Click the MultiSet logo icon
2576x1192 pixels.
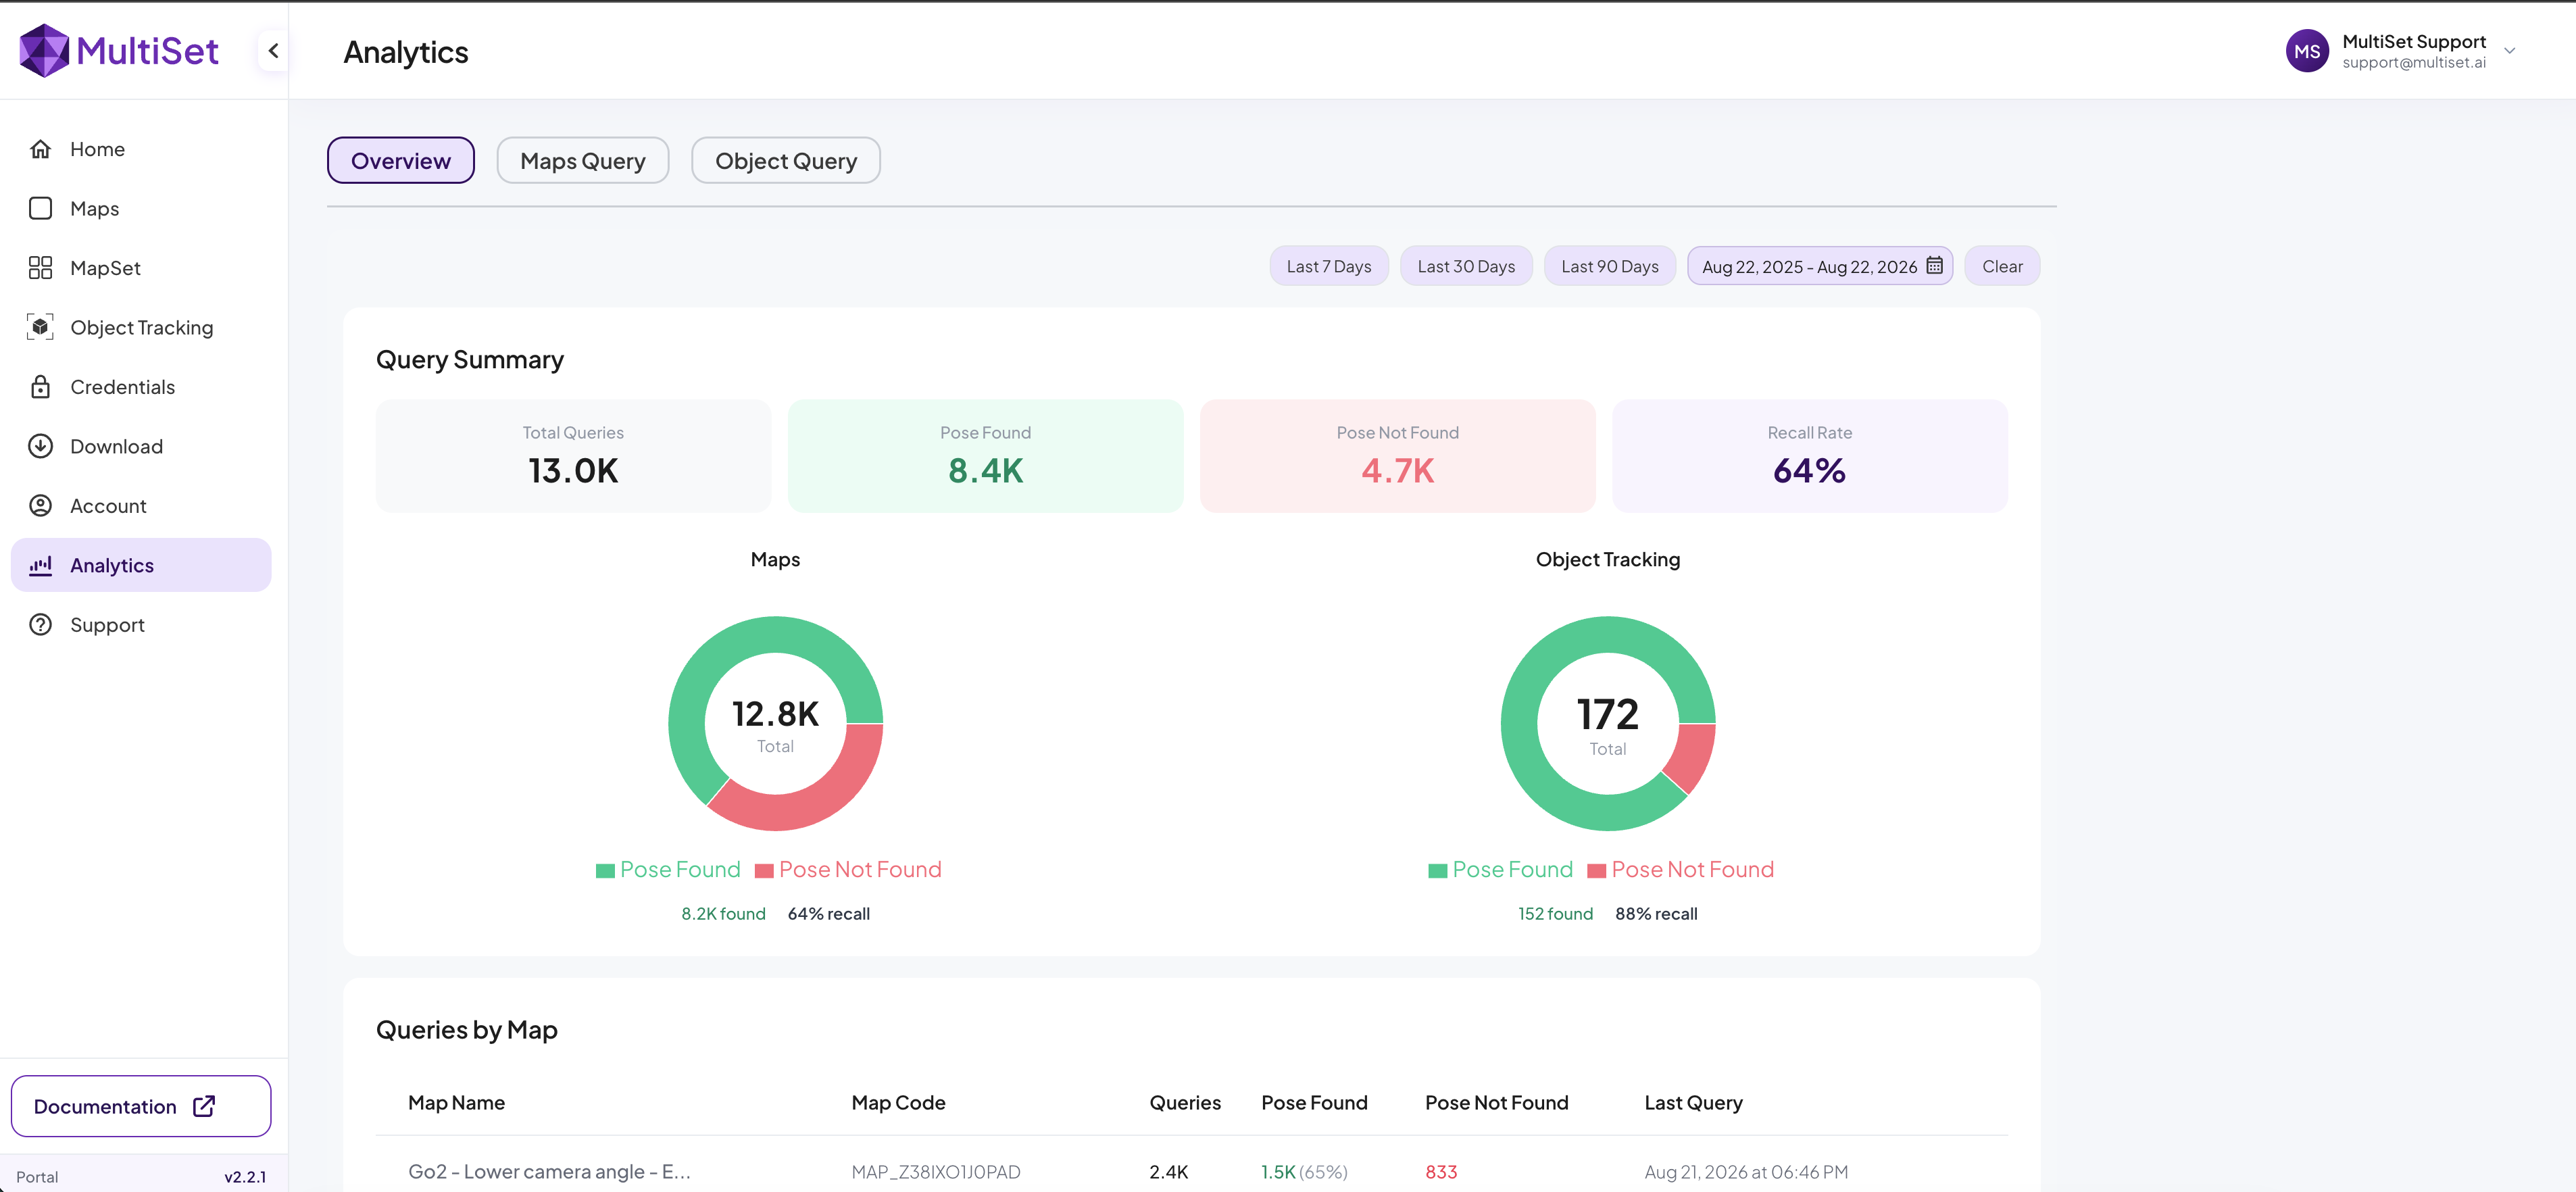click(x=44, y=51)
